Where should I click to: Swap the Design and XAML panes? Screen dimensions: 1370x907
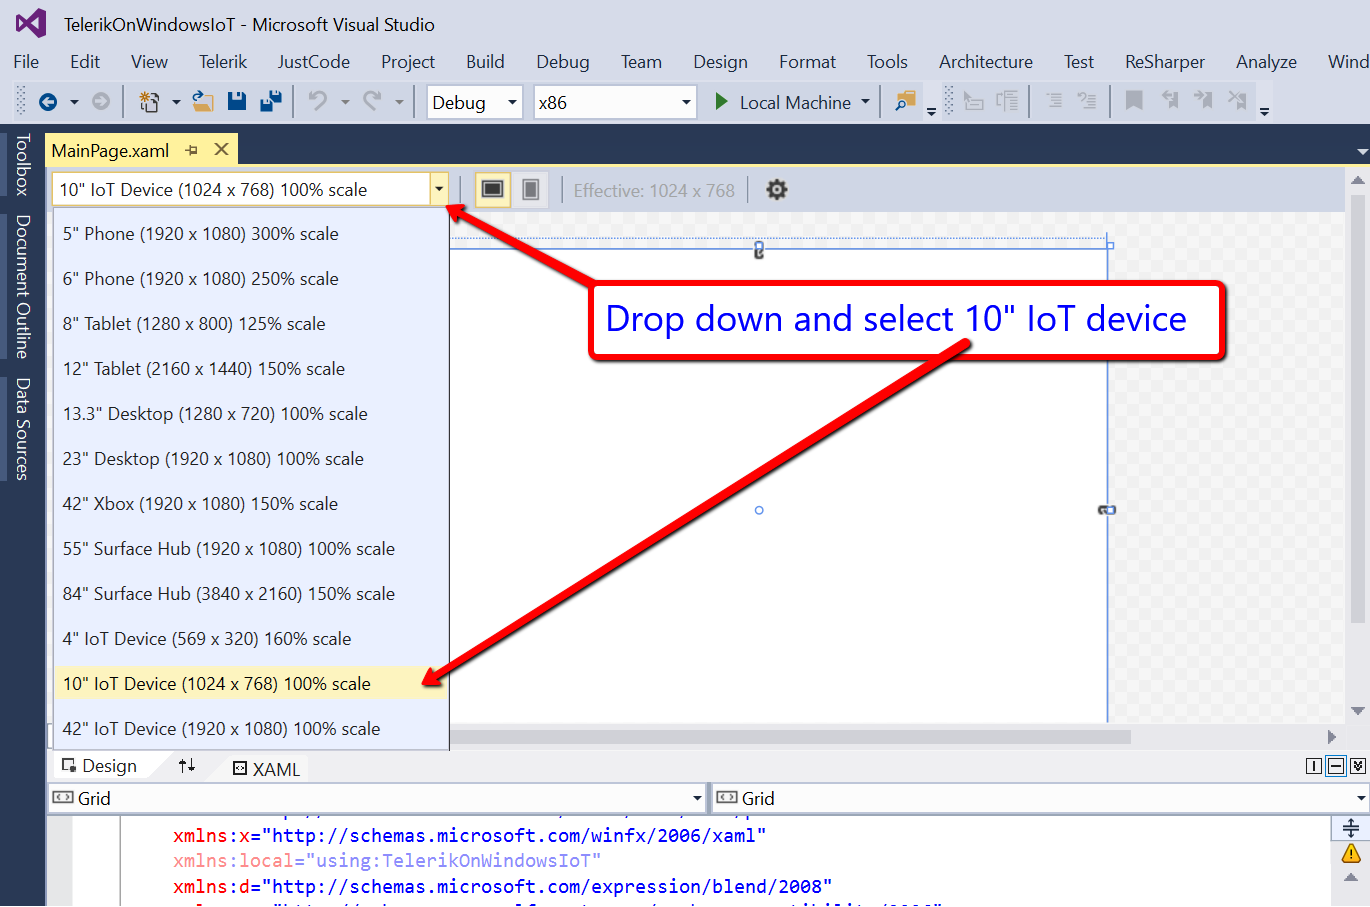(187, 766)
